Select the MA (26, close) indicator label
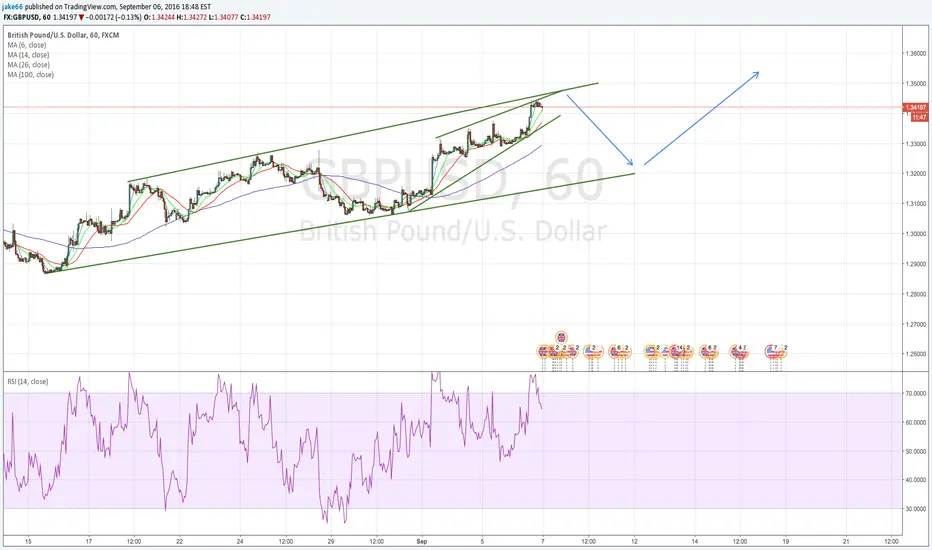Screen dimensions: 932x550 point(29,65)
